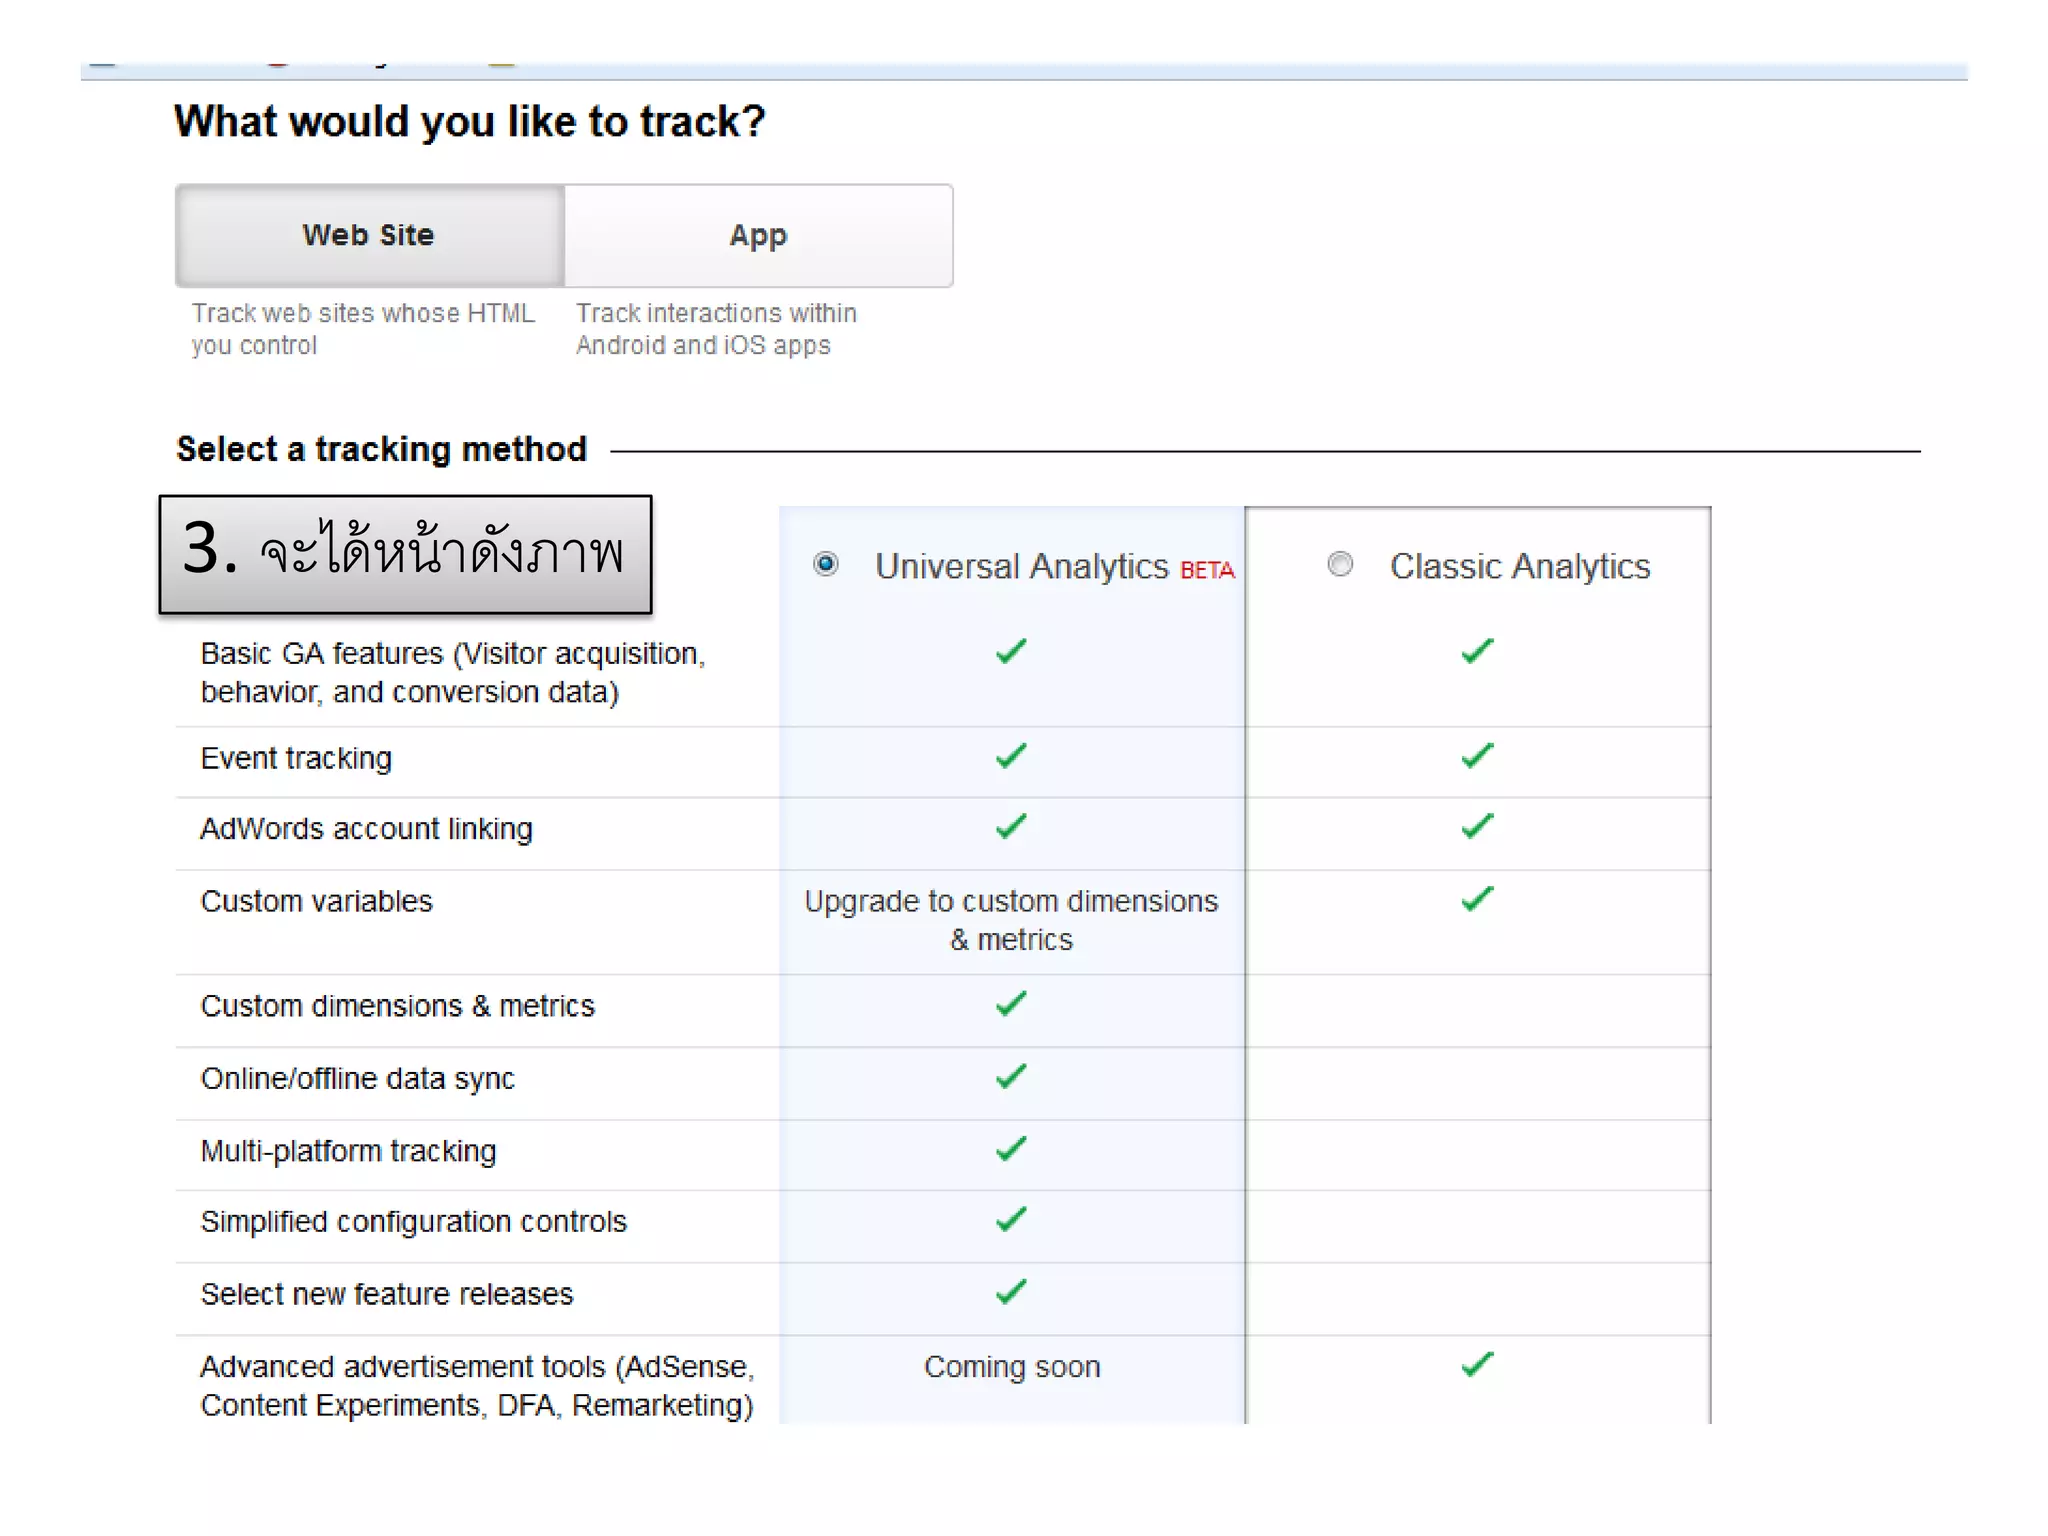This screenshot has width=2048, height=1536.
Task: Click the Universal Analytics label text
Action: [1021, 566]
